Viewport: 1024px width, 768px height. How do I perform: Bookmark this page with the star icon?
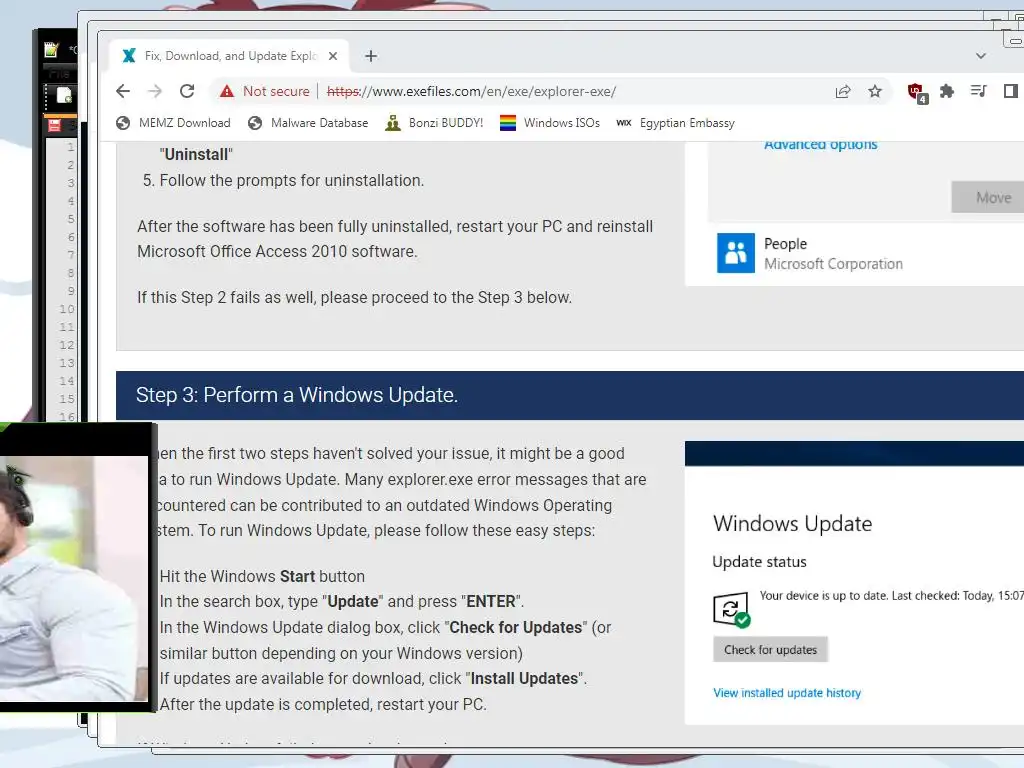pyautogui.click(x=875, y=91)
